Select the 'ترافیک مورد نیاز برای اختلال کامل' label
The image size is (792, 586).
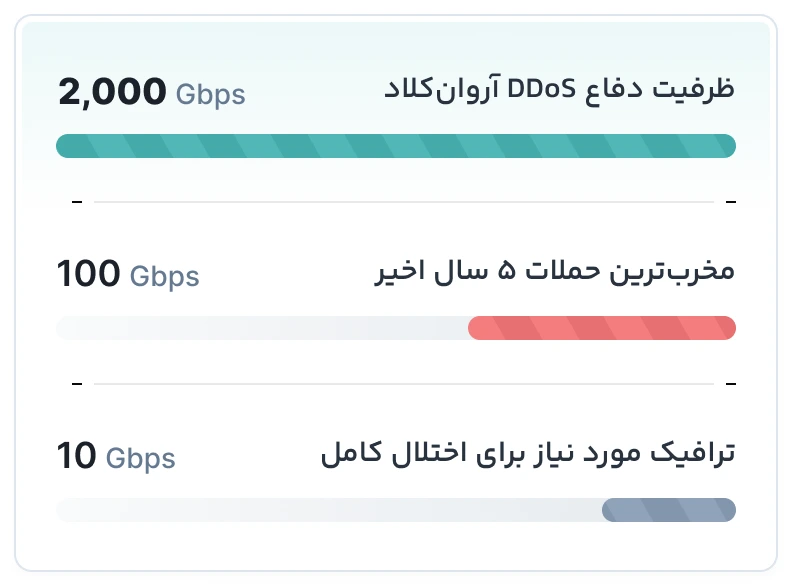click(528, 453)
